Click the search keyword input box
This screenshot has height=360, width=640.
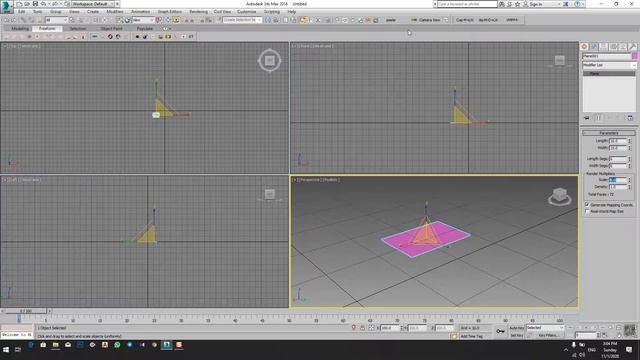click(x=467, y=4)
